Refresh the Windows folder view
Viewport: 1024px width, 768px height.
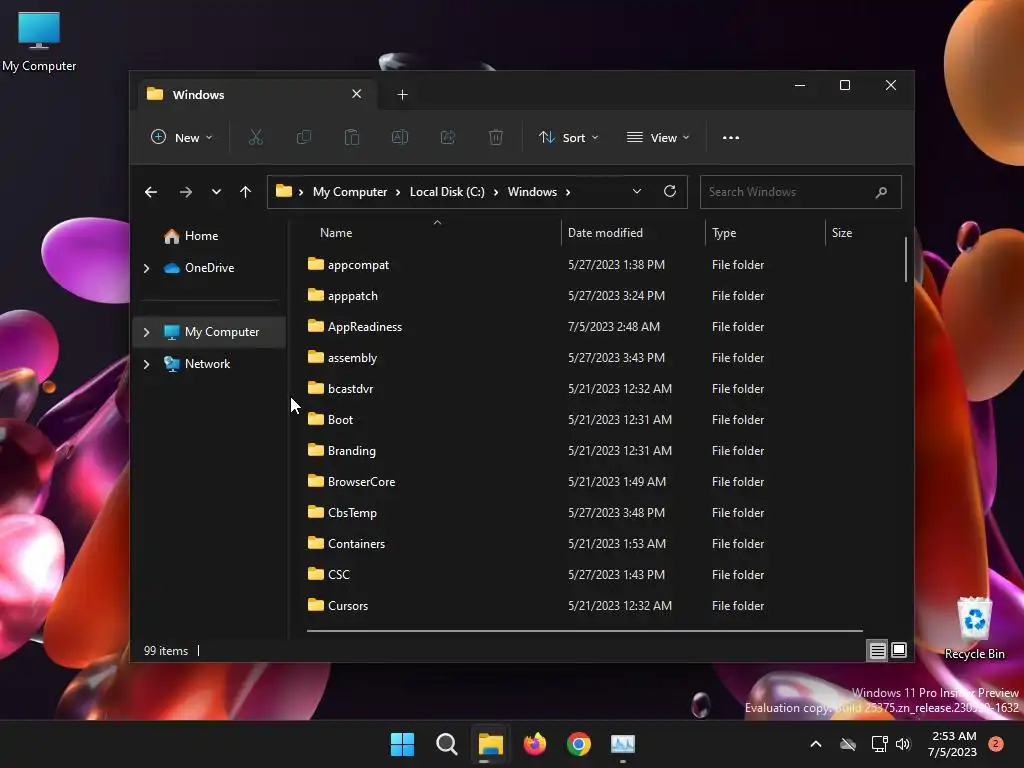tap(670, 191)
